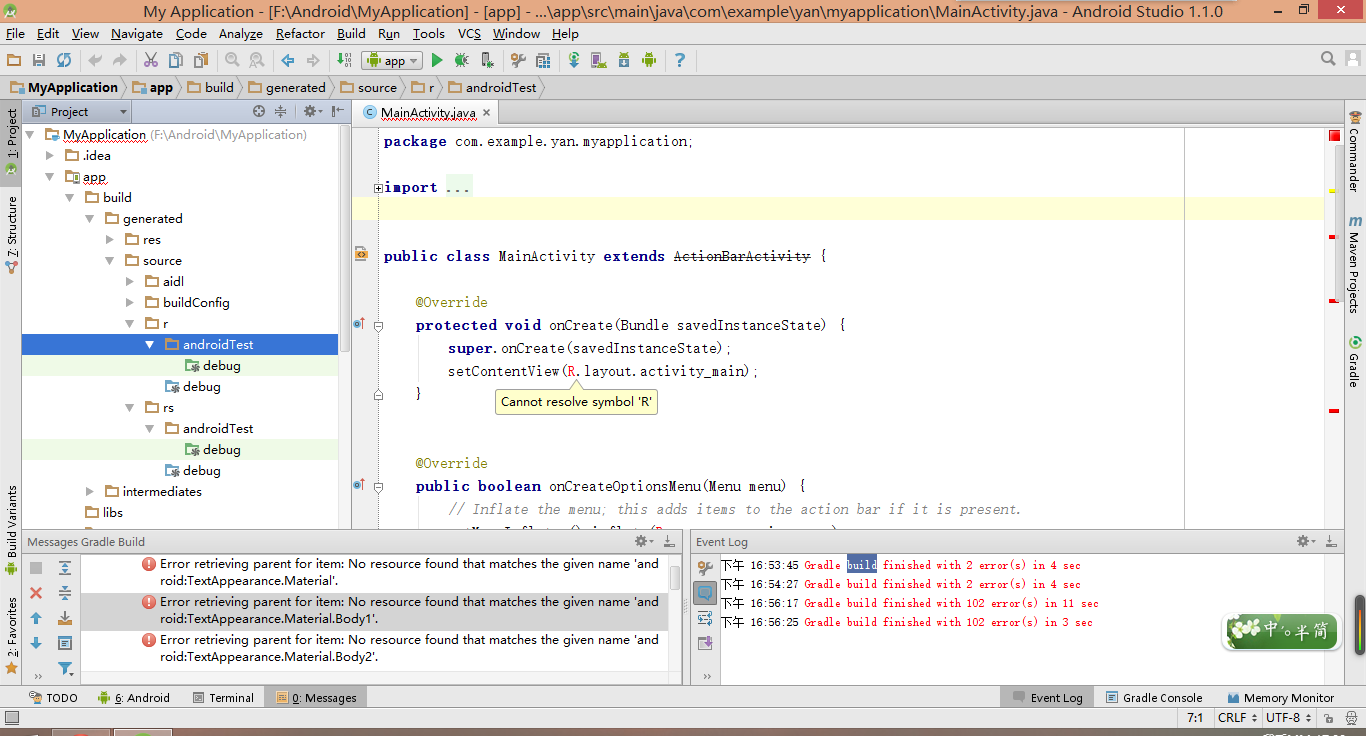Toggle the Commander side panel button
Viewport: 1366px width, 736px height.
click(1355, 151)
